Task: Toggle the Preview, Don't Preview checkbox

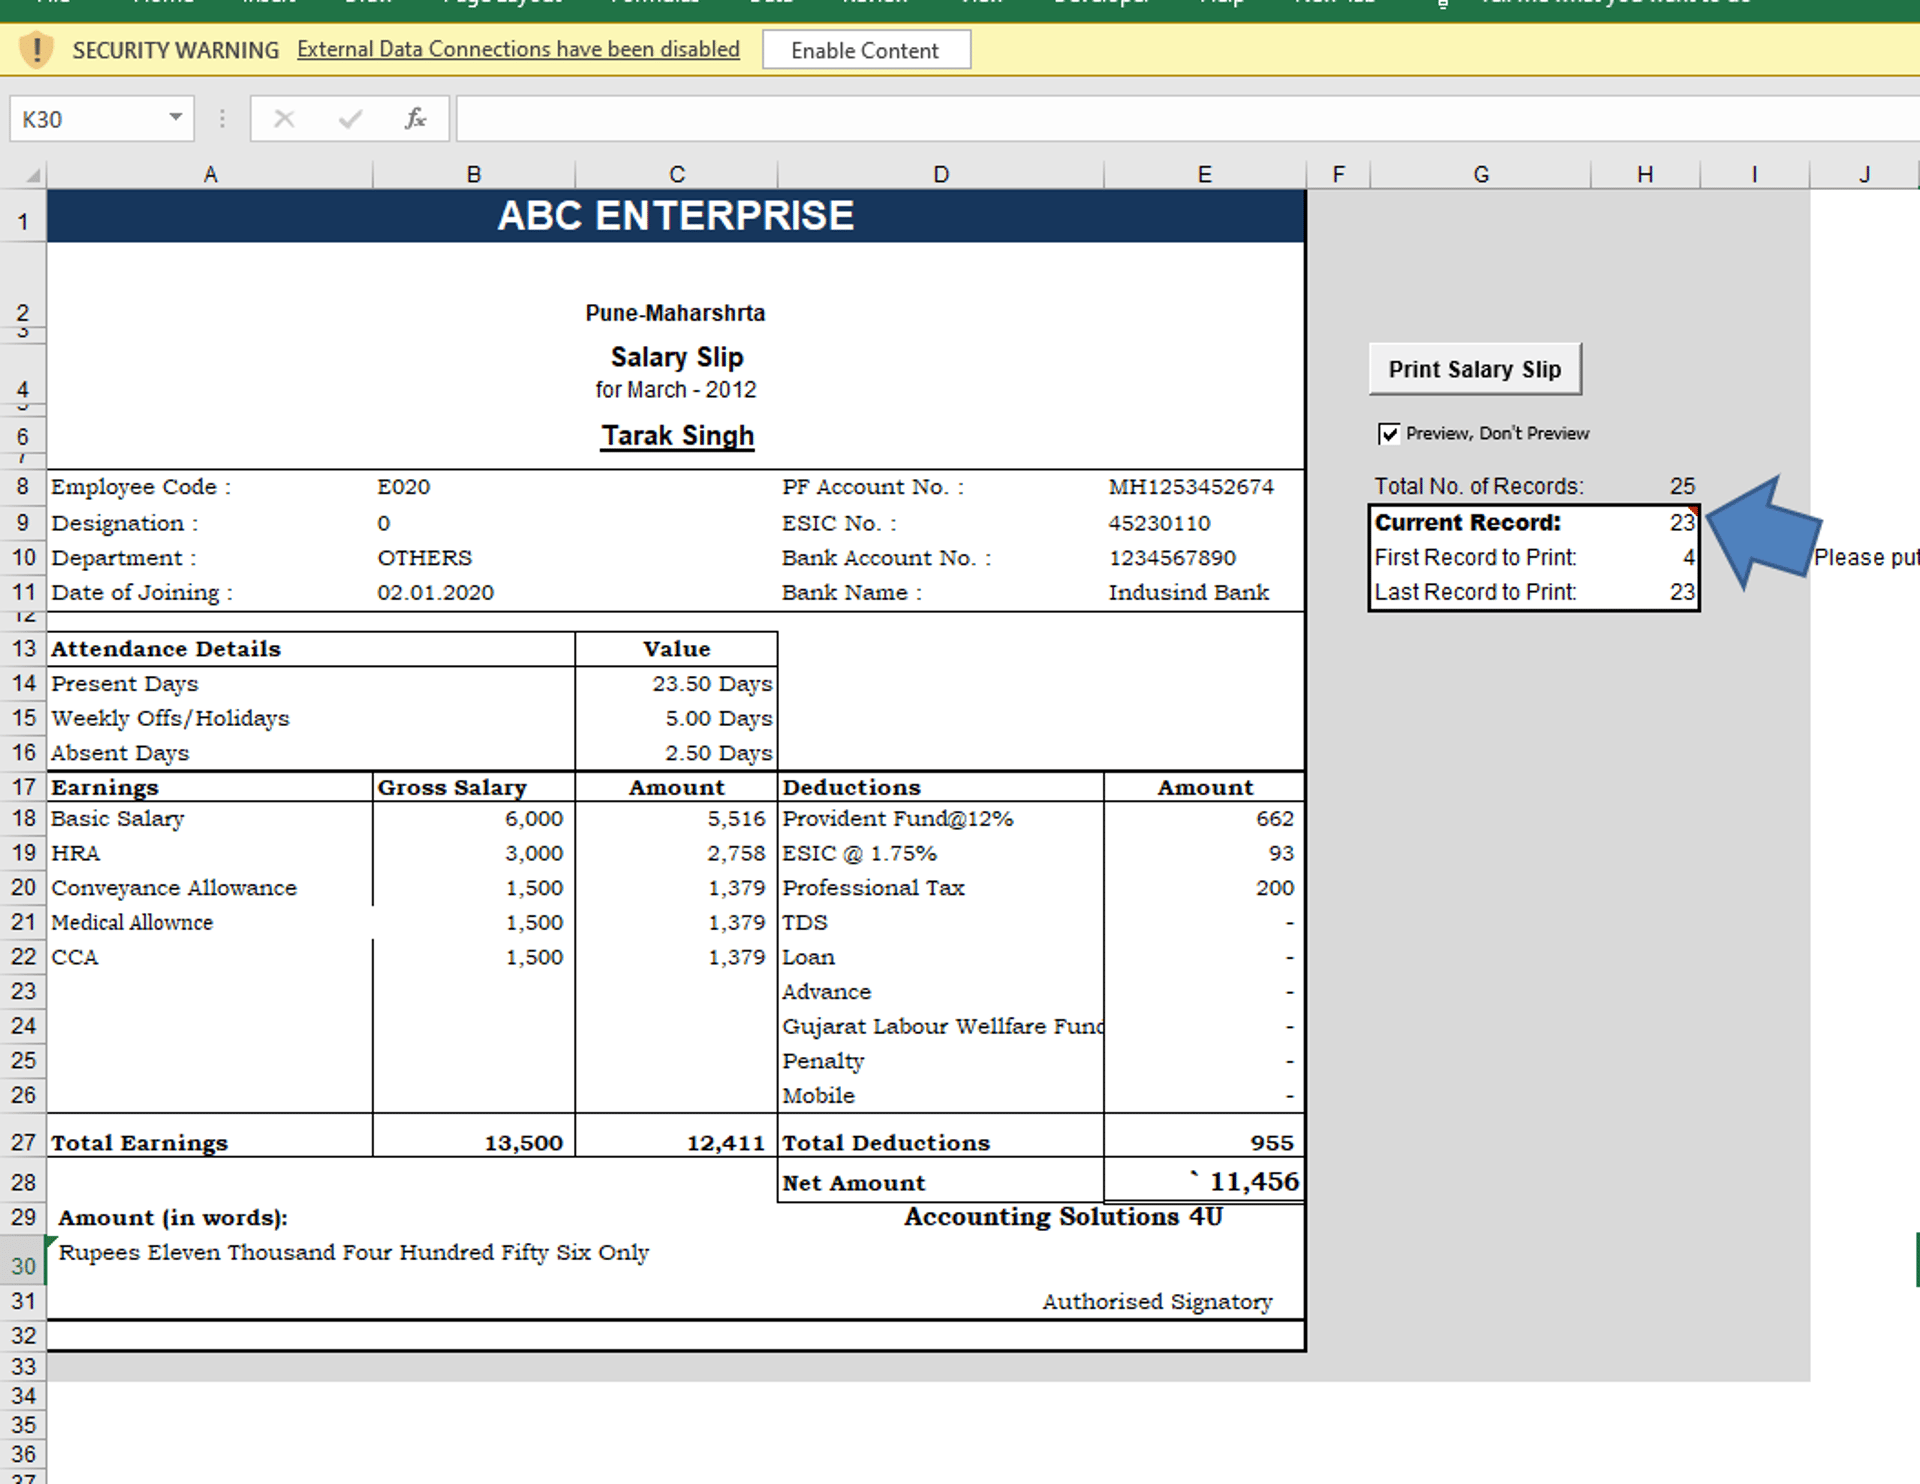Action: (1389, 433)
